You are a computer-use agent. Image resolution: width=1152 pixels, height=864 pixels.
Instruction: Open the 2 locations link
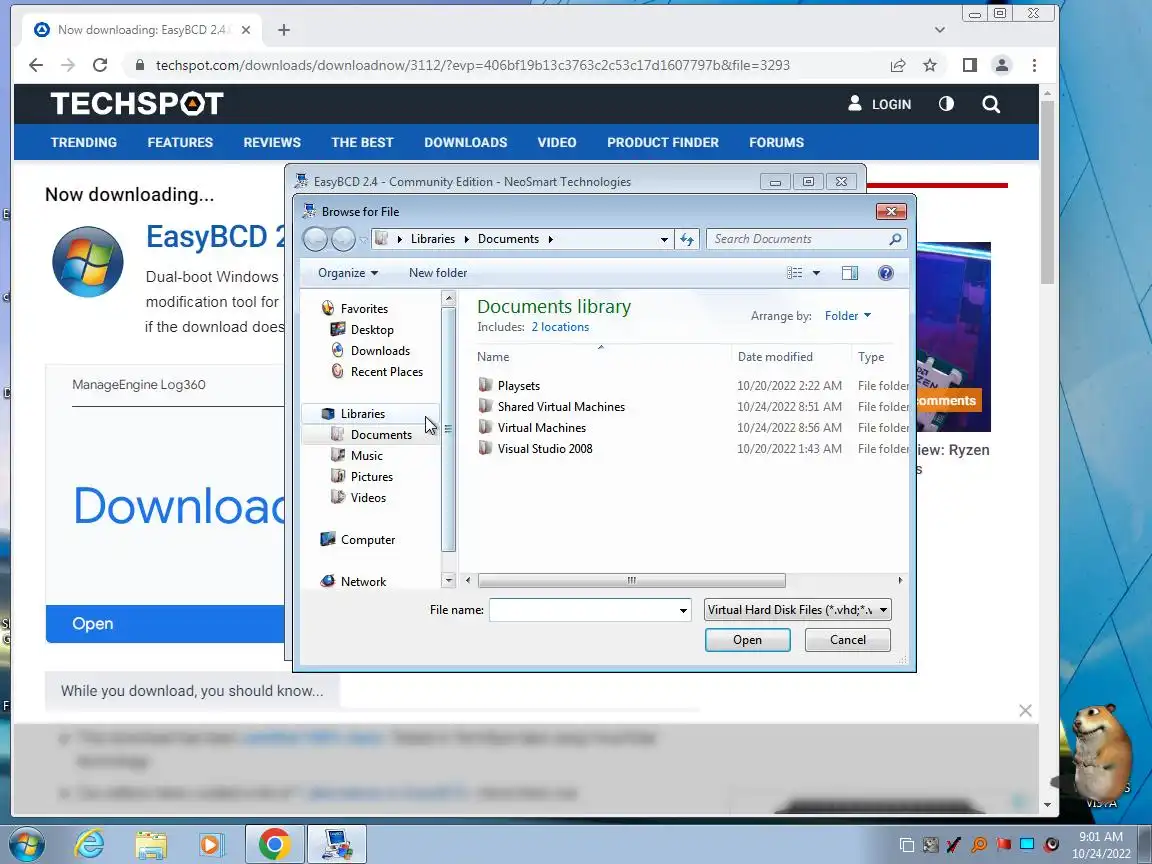pos(560,327)
